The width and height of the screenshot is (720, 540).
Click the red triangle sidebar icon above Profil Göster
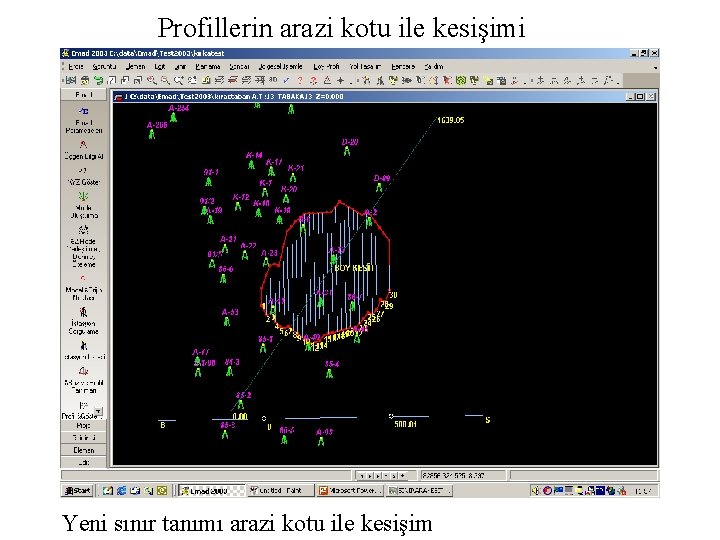pyautogui.click(x=83, y=371)
